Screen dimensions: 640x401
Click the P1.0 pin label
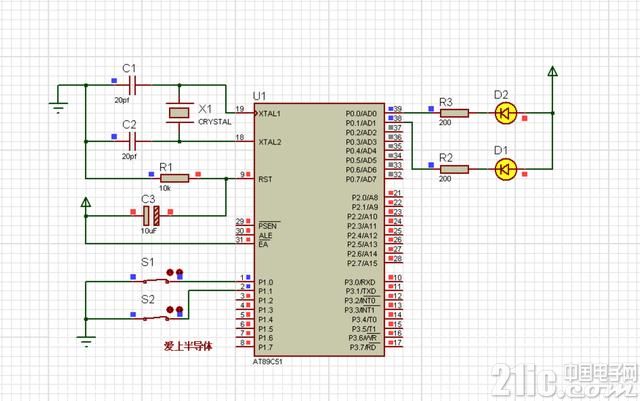point(265,282)
